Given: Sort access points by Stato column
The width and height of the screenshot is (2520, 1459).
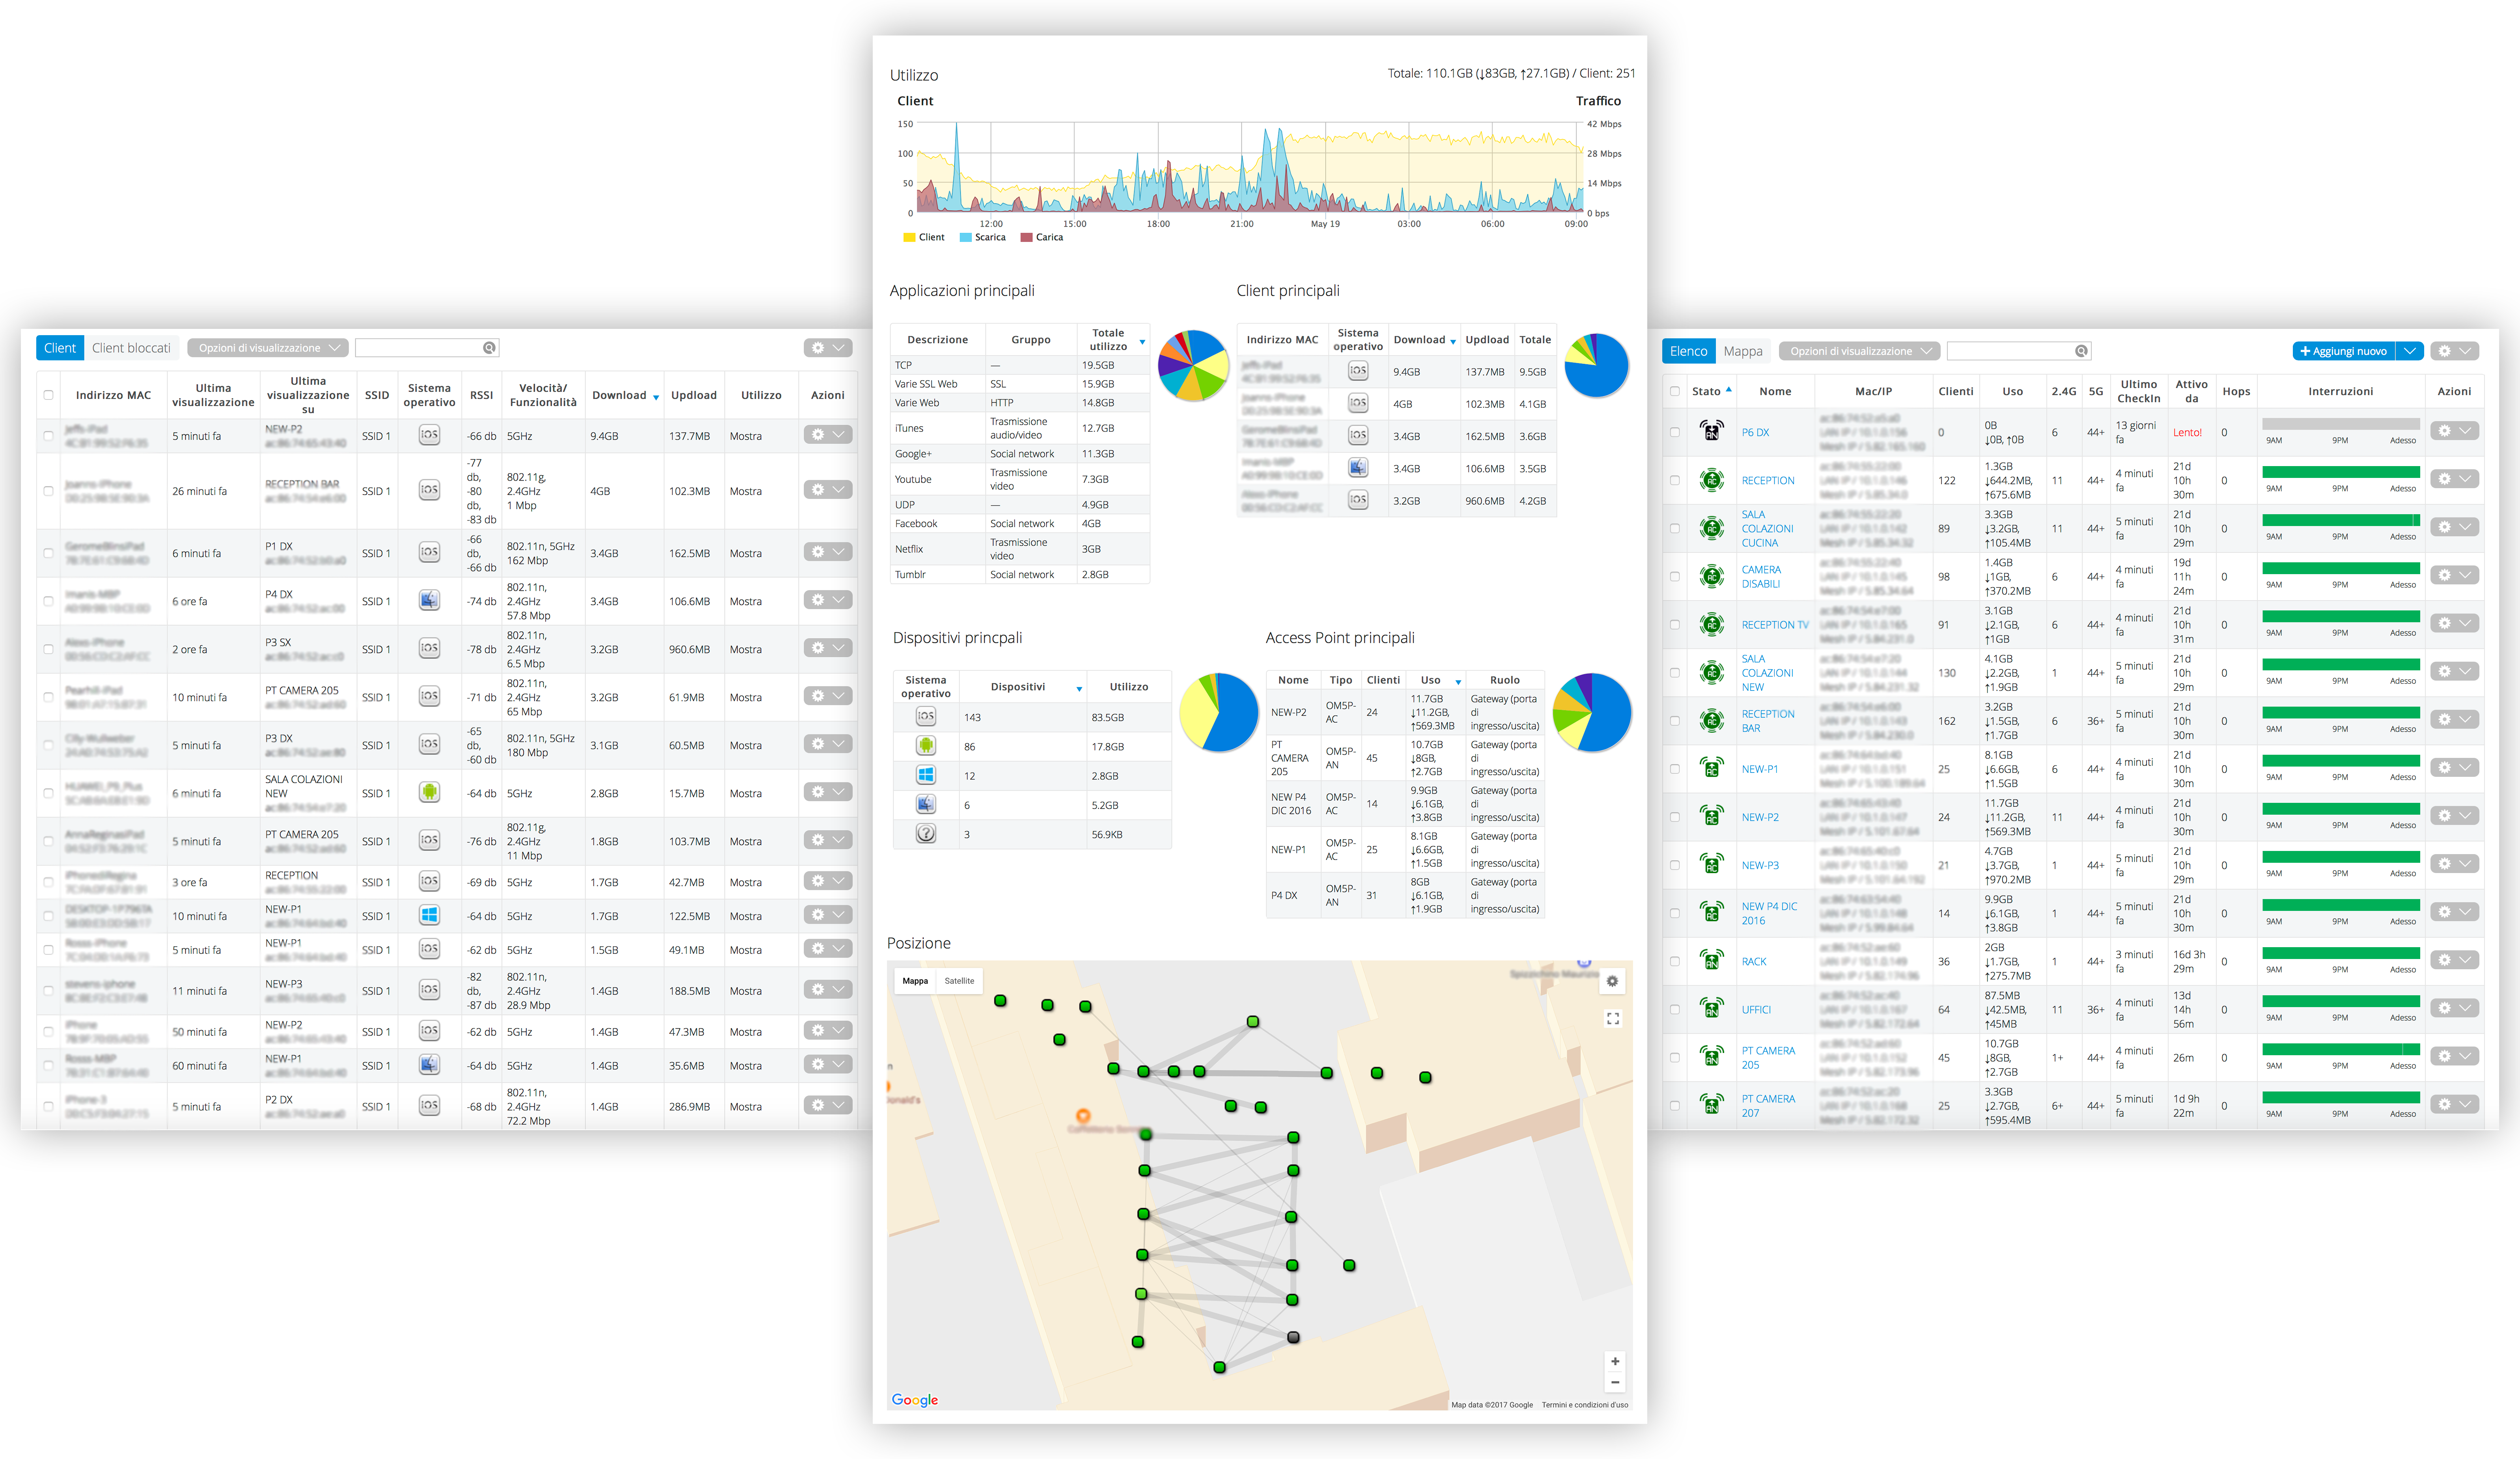Looking at the screenshot, I should 1711,392.
